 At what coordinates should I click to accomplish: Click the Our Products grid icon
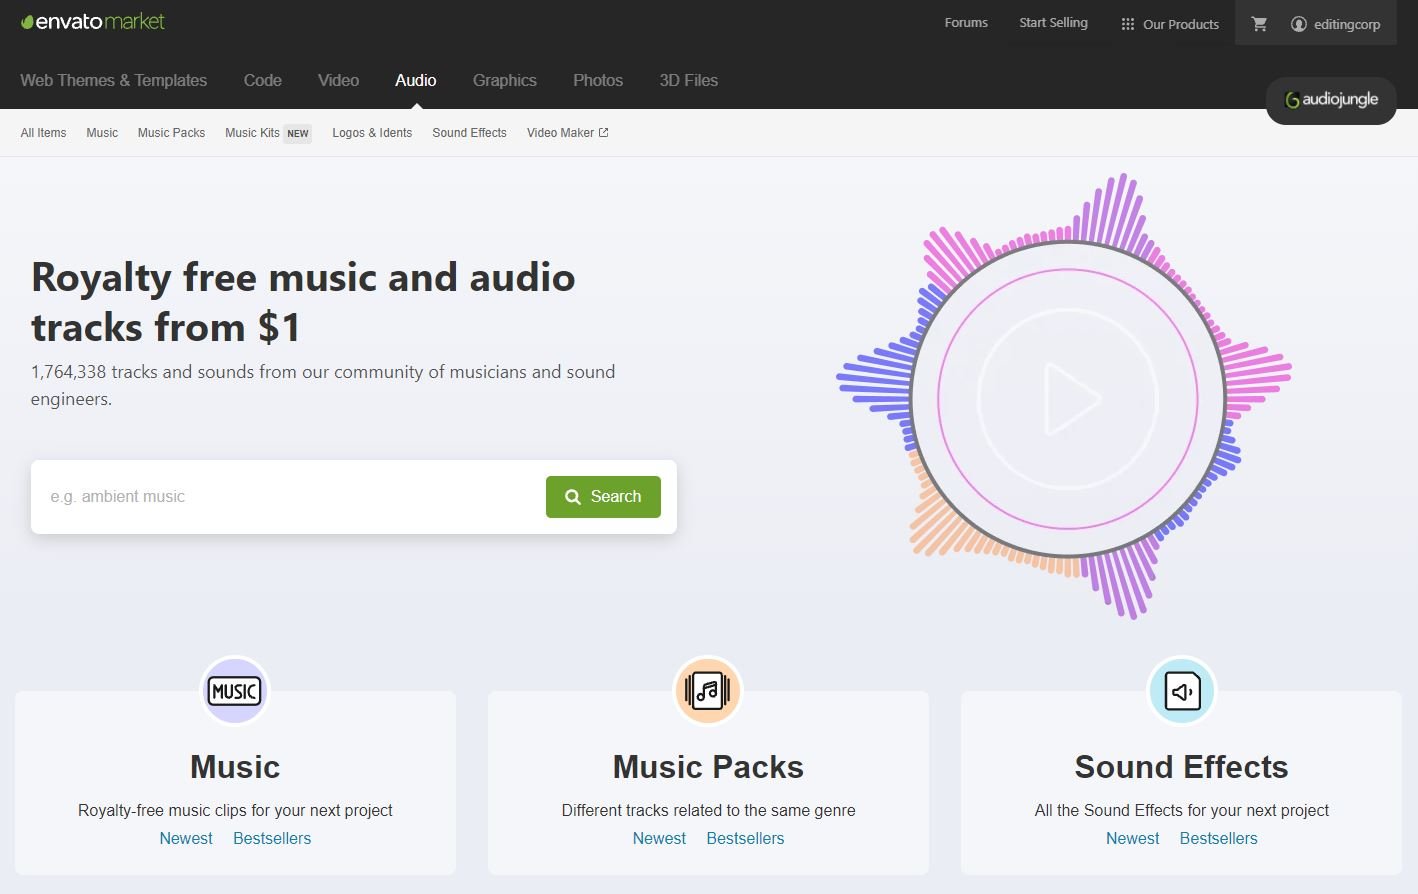[x=1126, y=23]
